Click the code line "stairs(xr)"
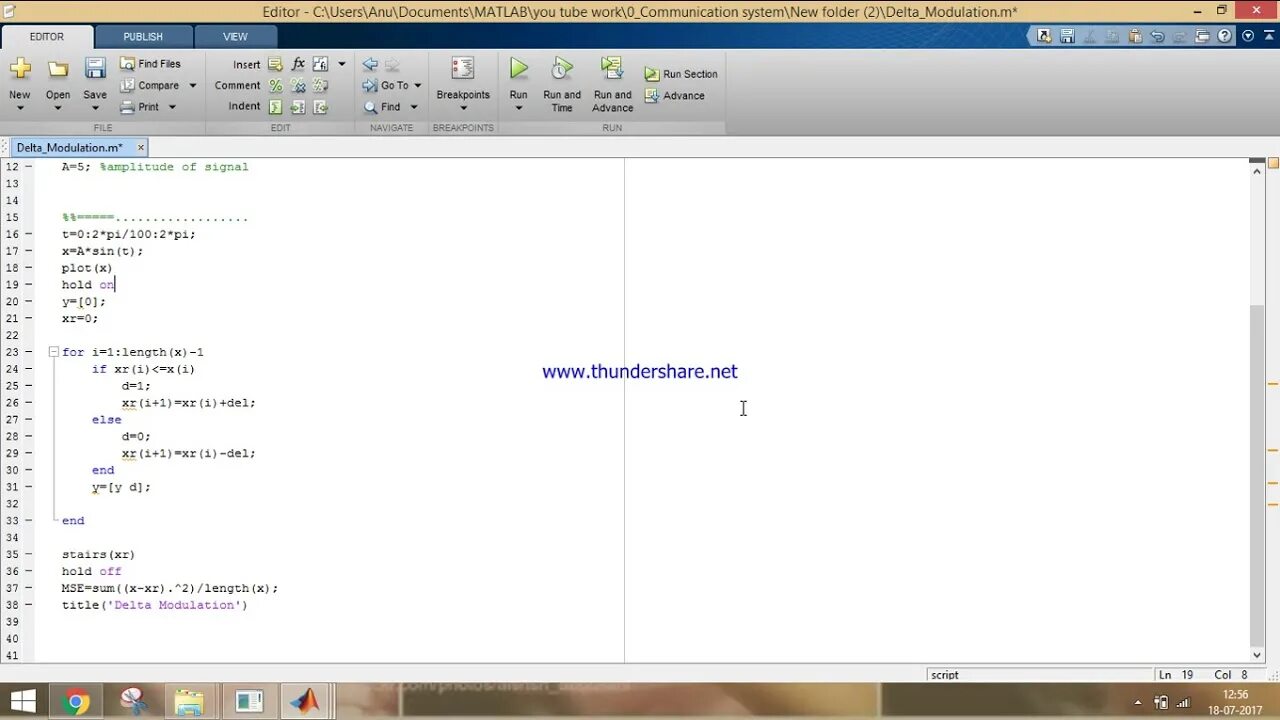The image size is (1280, 720). pyautogui.click(x=98, y=554)
